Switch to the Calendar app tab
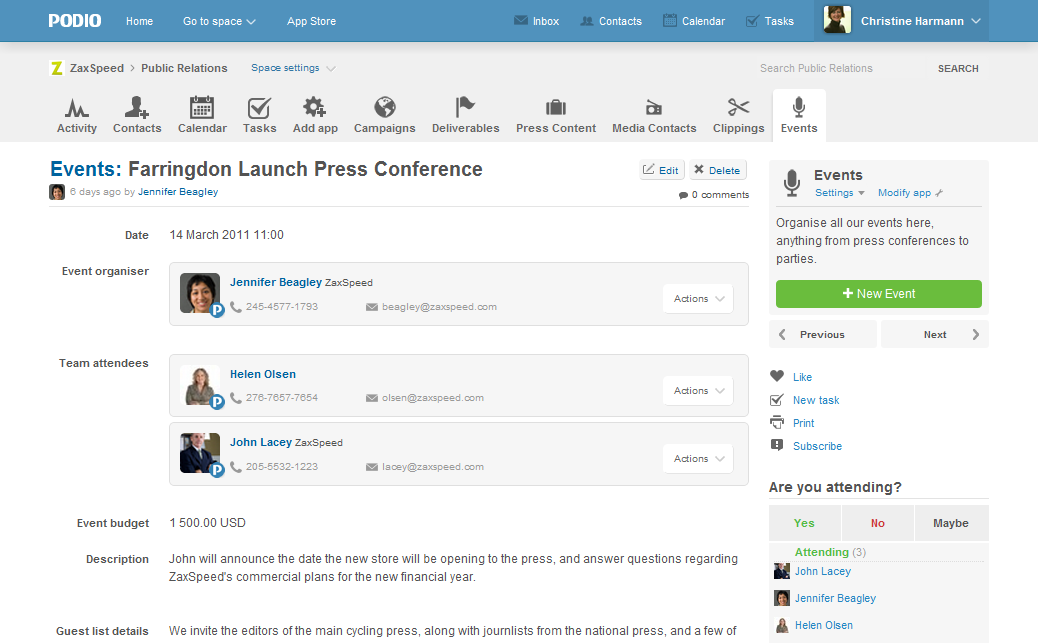The image size is (1038, 644). pos(202,115)
